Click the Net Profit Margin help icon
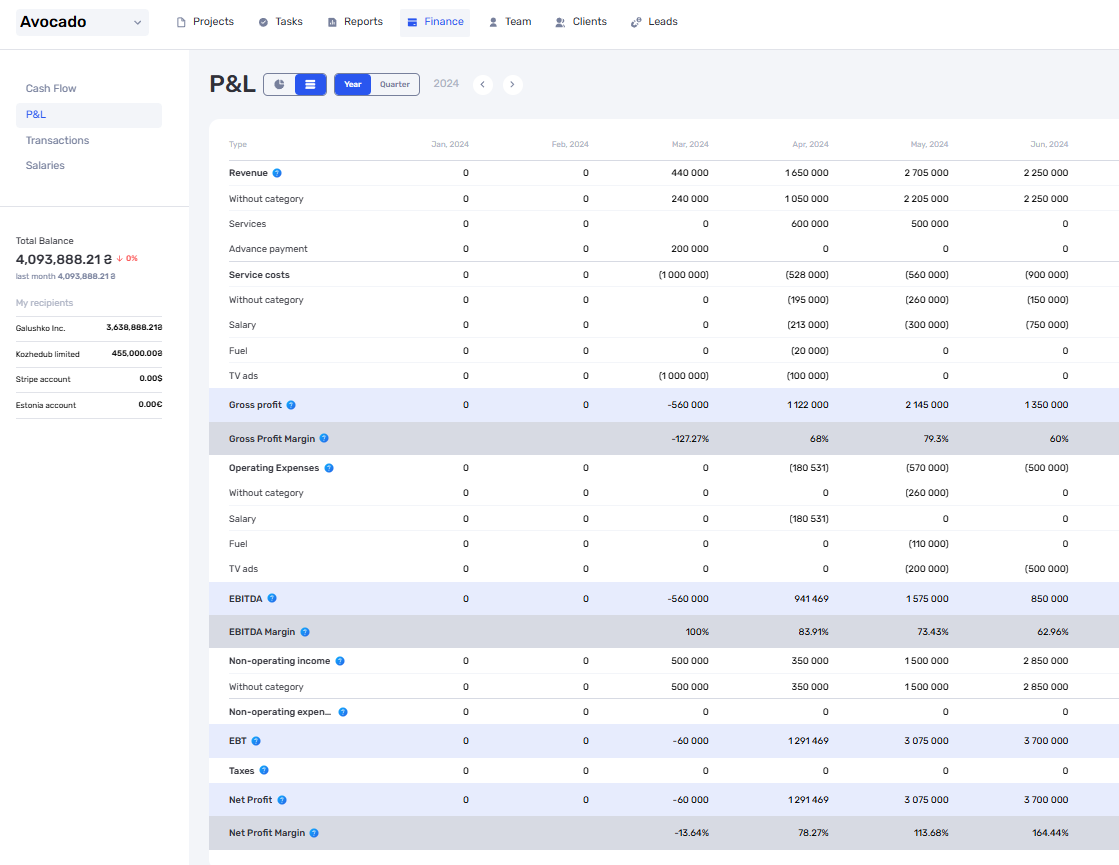 pyautogui.click(x=314, y=833)
